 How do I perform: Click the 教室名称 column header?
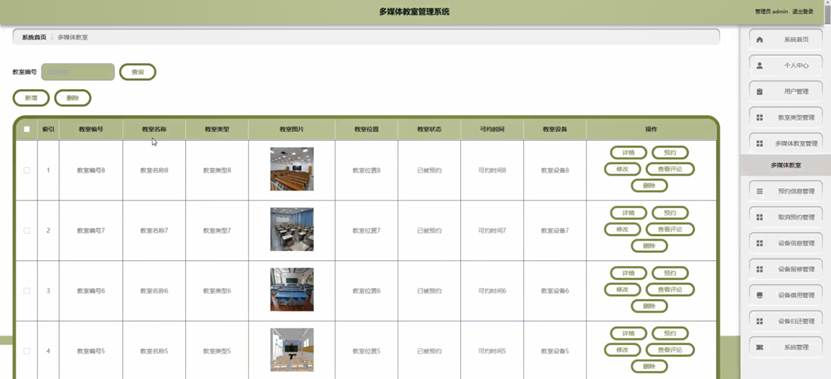[154, 129]
